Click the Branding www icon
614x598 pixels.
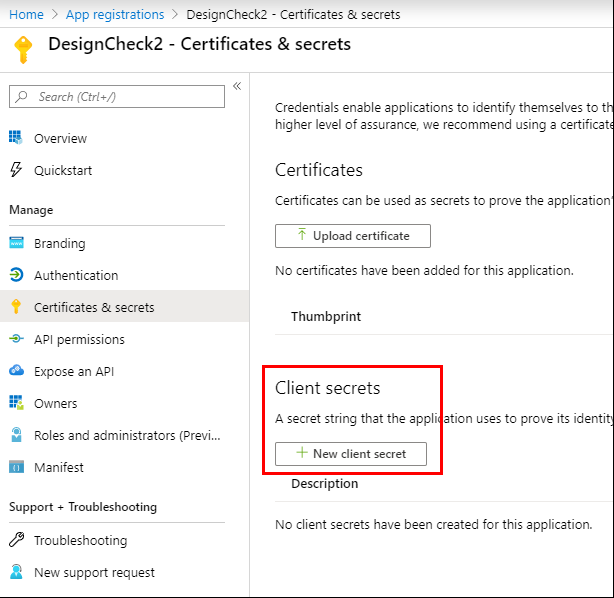16,243
